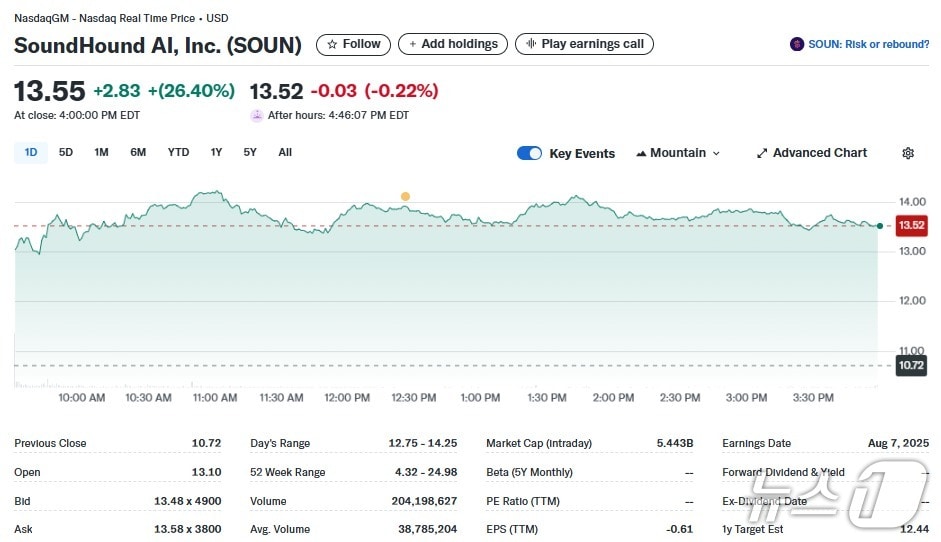Image resolution: width=941 pixels, height=542 pixels.
Task: Click the audio waveform icon for earnings call
Action: [531, 44]
